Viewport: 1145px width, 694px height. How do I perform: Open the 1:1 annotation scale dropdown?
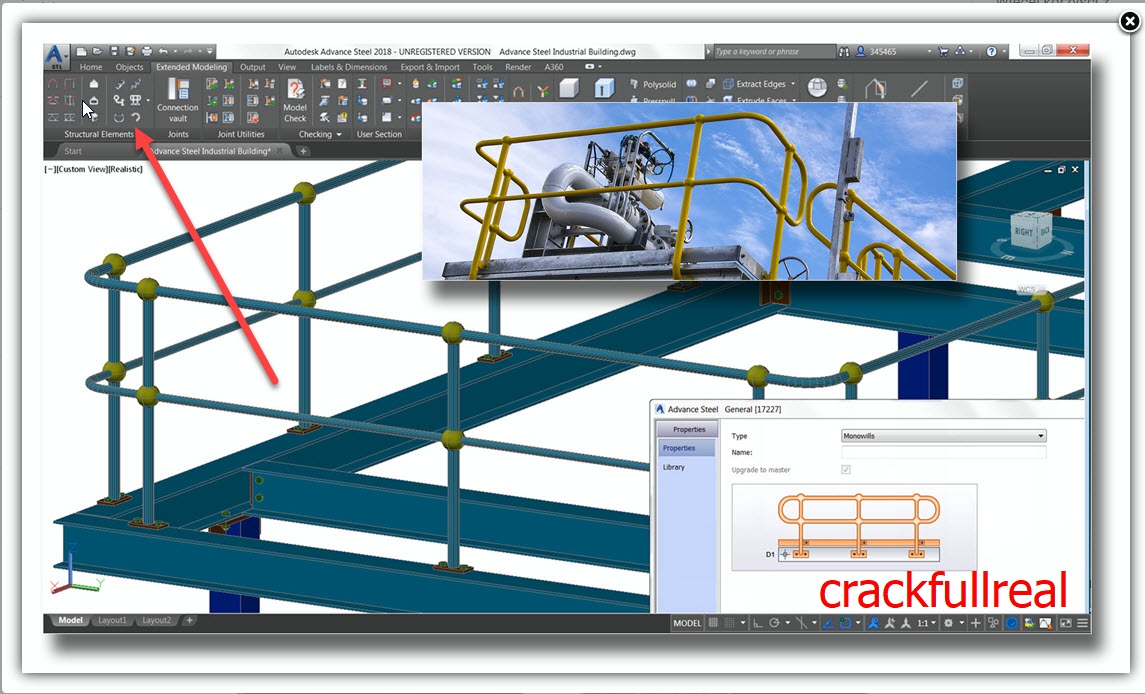tap(926, 623)
